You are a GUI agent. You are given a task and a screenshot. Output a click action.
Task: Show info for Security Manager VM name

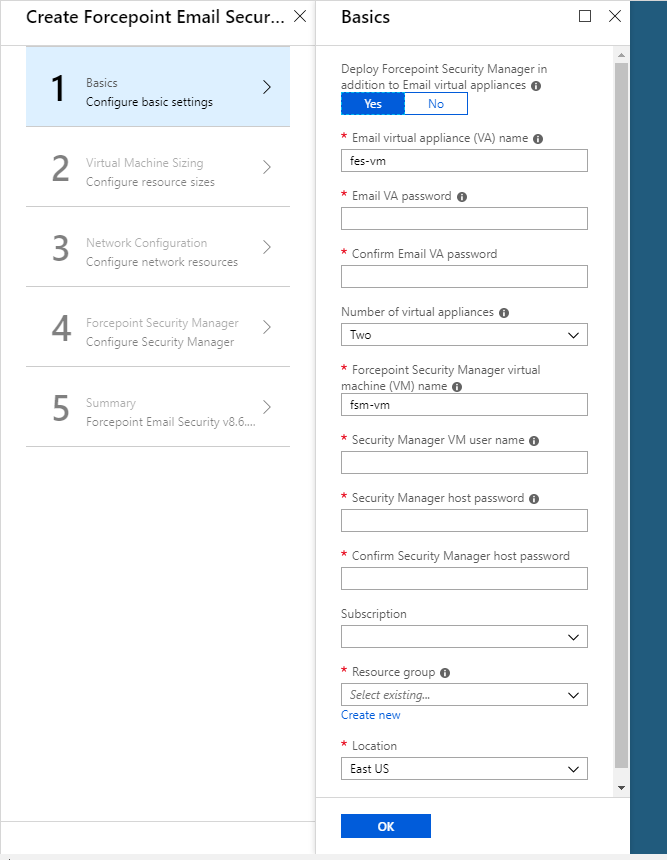[x=457, y=387]
